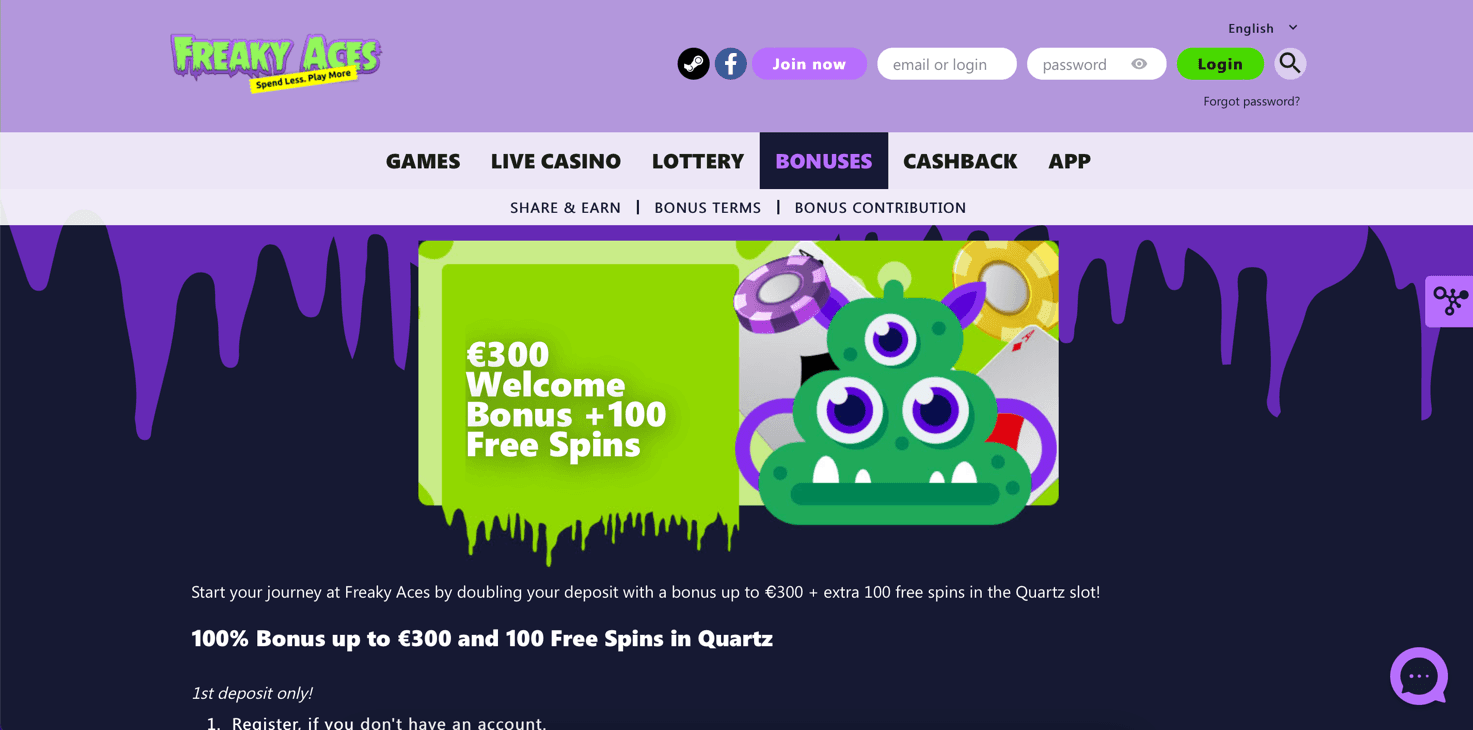Open the Cashback page

pyautogui.click(x=960, y=161)
